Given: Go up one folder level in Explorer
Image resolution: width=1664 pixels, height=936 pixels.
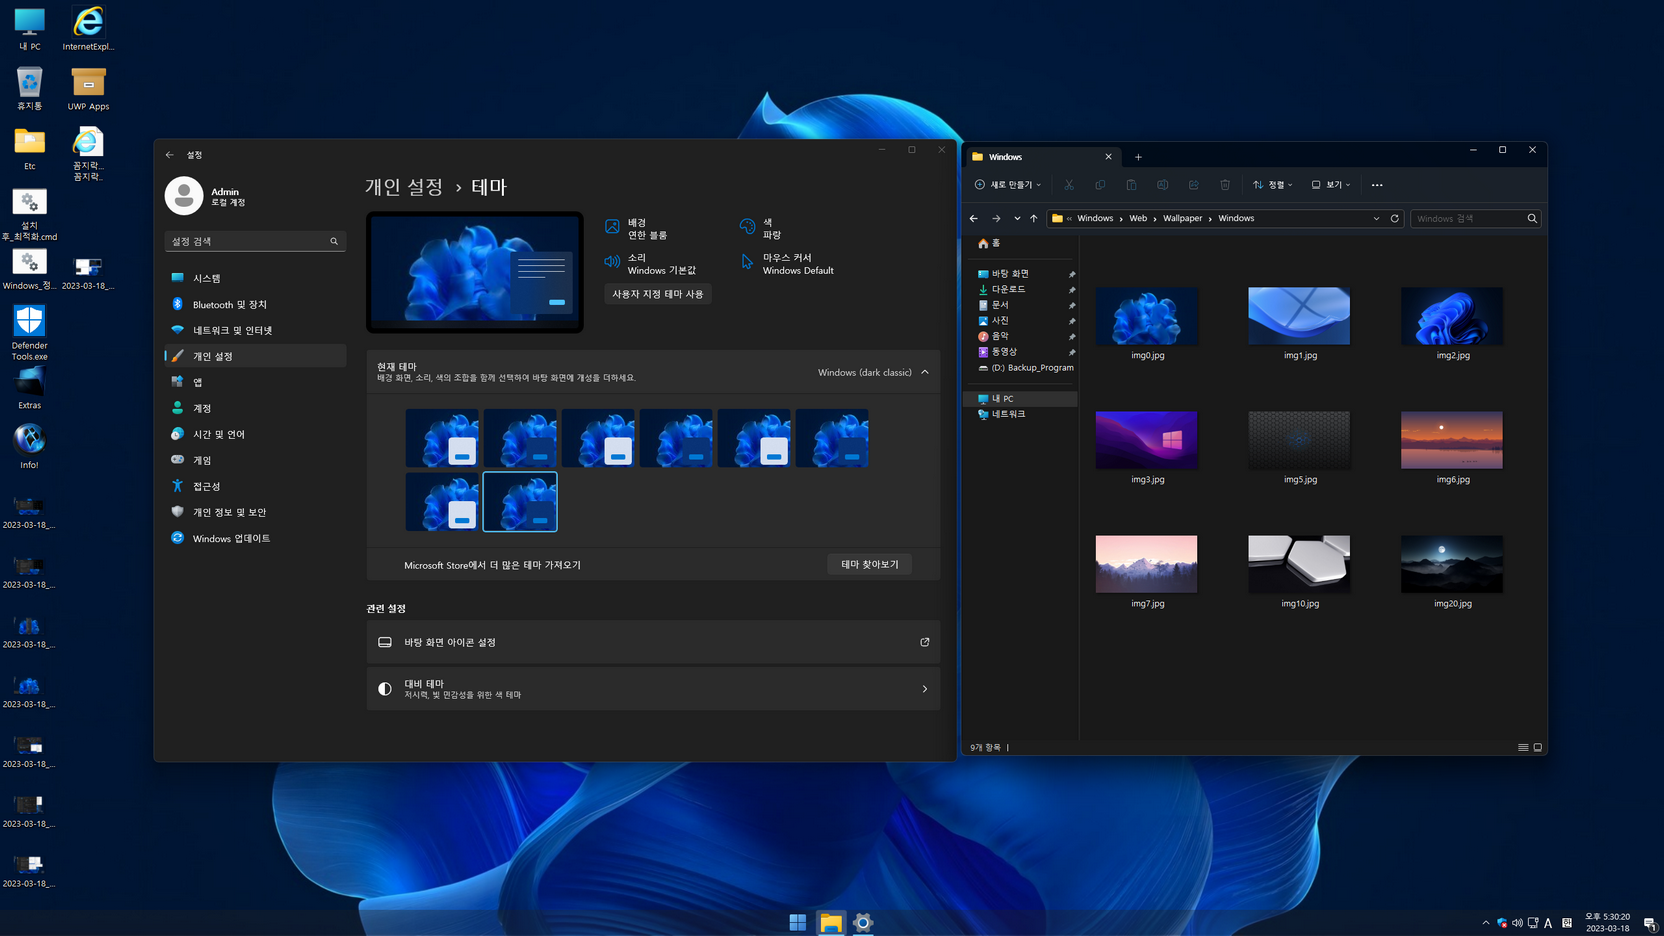Looking at the screenshot, I should (x=1034, y=218).
